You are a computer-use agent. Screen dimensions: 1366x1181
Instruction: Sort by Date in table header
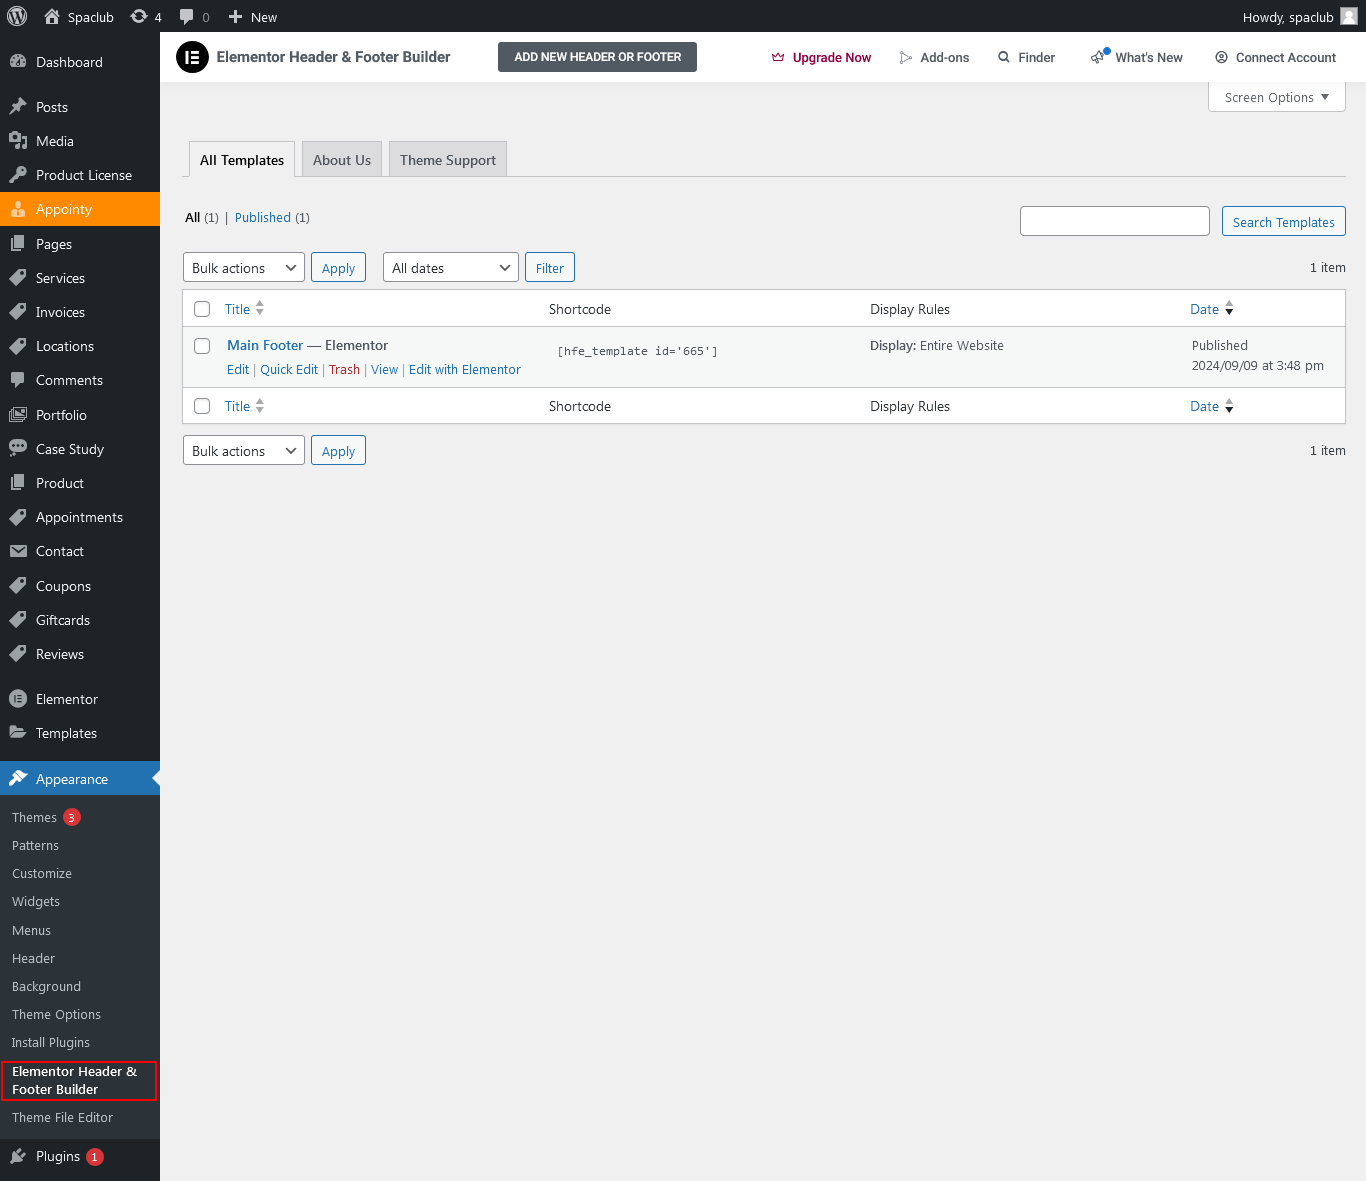[1212, 309]
